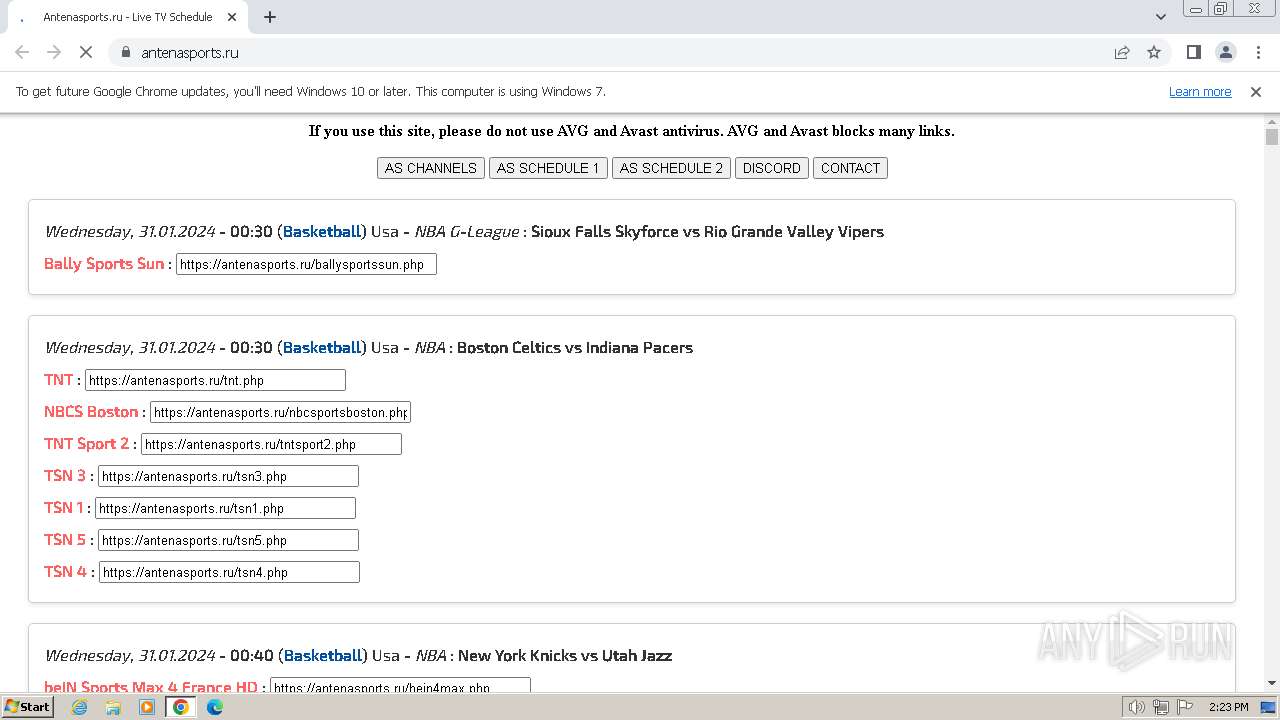This screenshot has width=1280, height=720.
Task: Open the media player taskbar icon
Action: pos(147,707)
